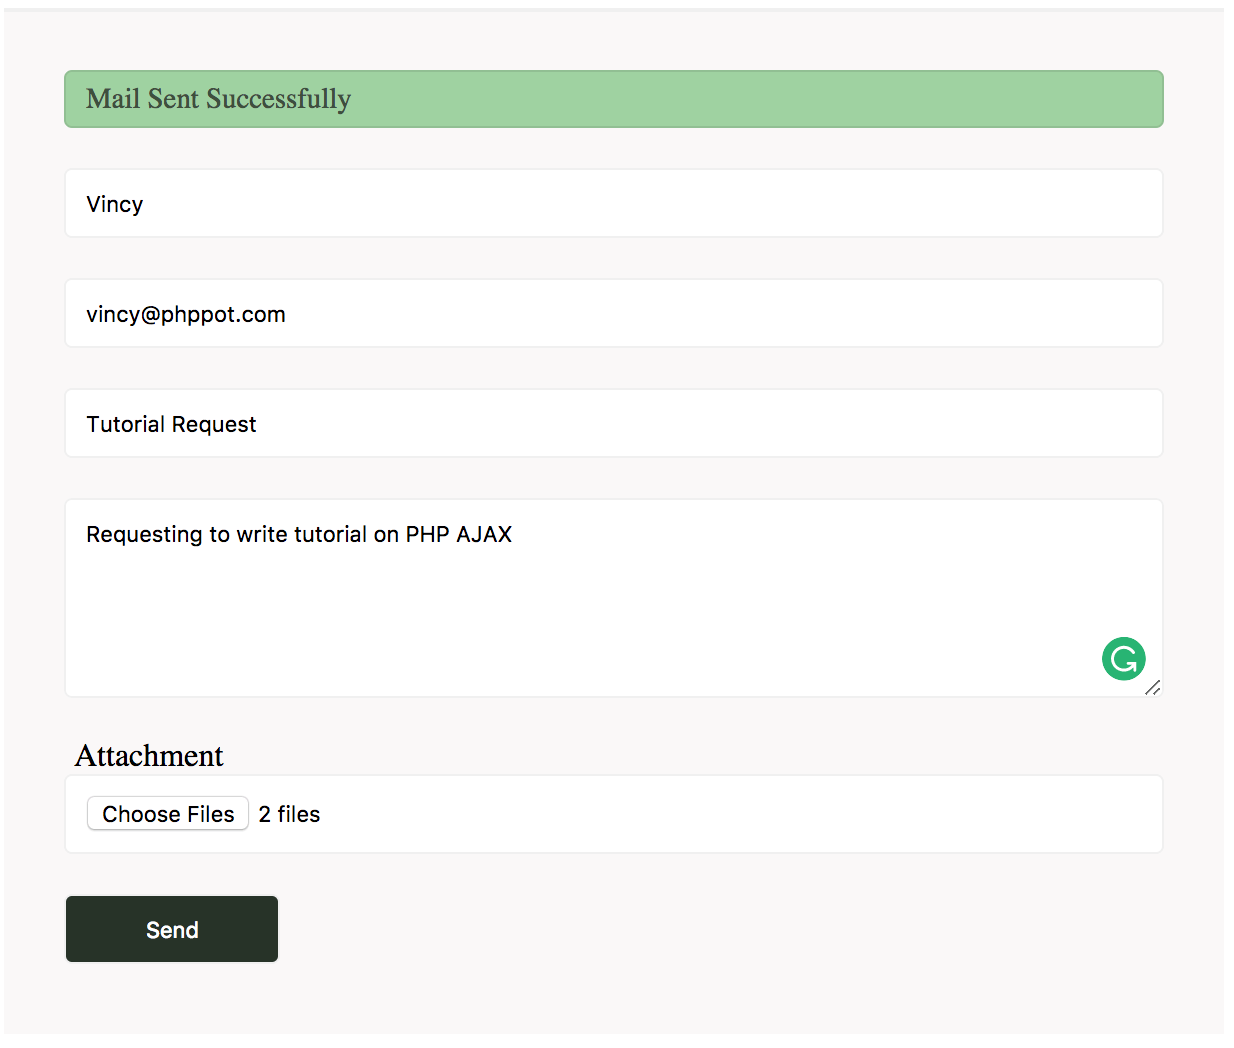Click the Mail Sent Successfully banner
The height and width of the screenshot is (1048, 1234).
tap(613, 99)
